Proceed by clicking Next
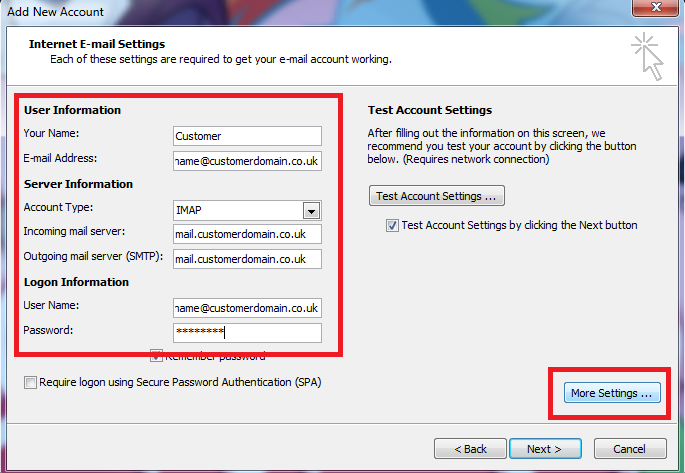Screen dimensions: 685x473 [x=543, y=449]
